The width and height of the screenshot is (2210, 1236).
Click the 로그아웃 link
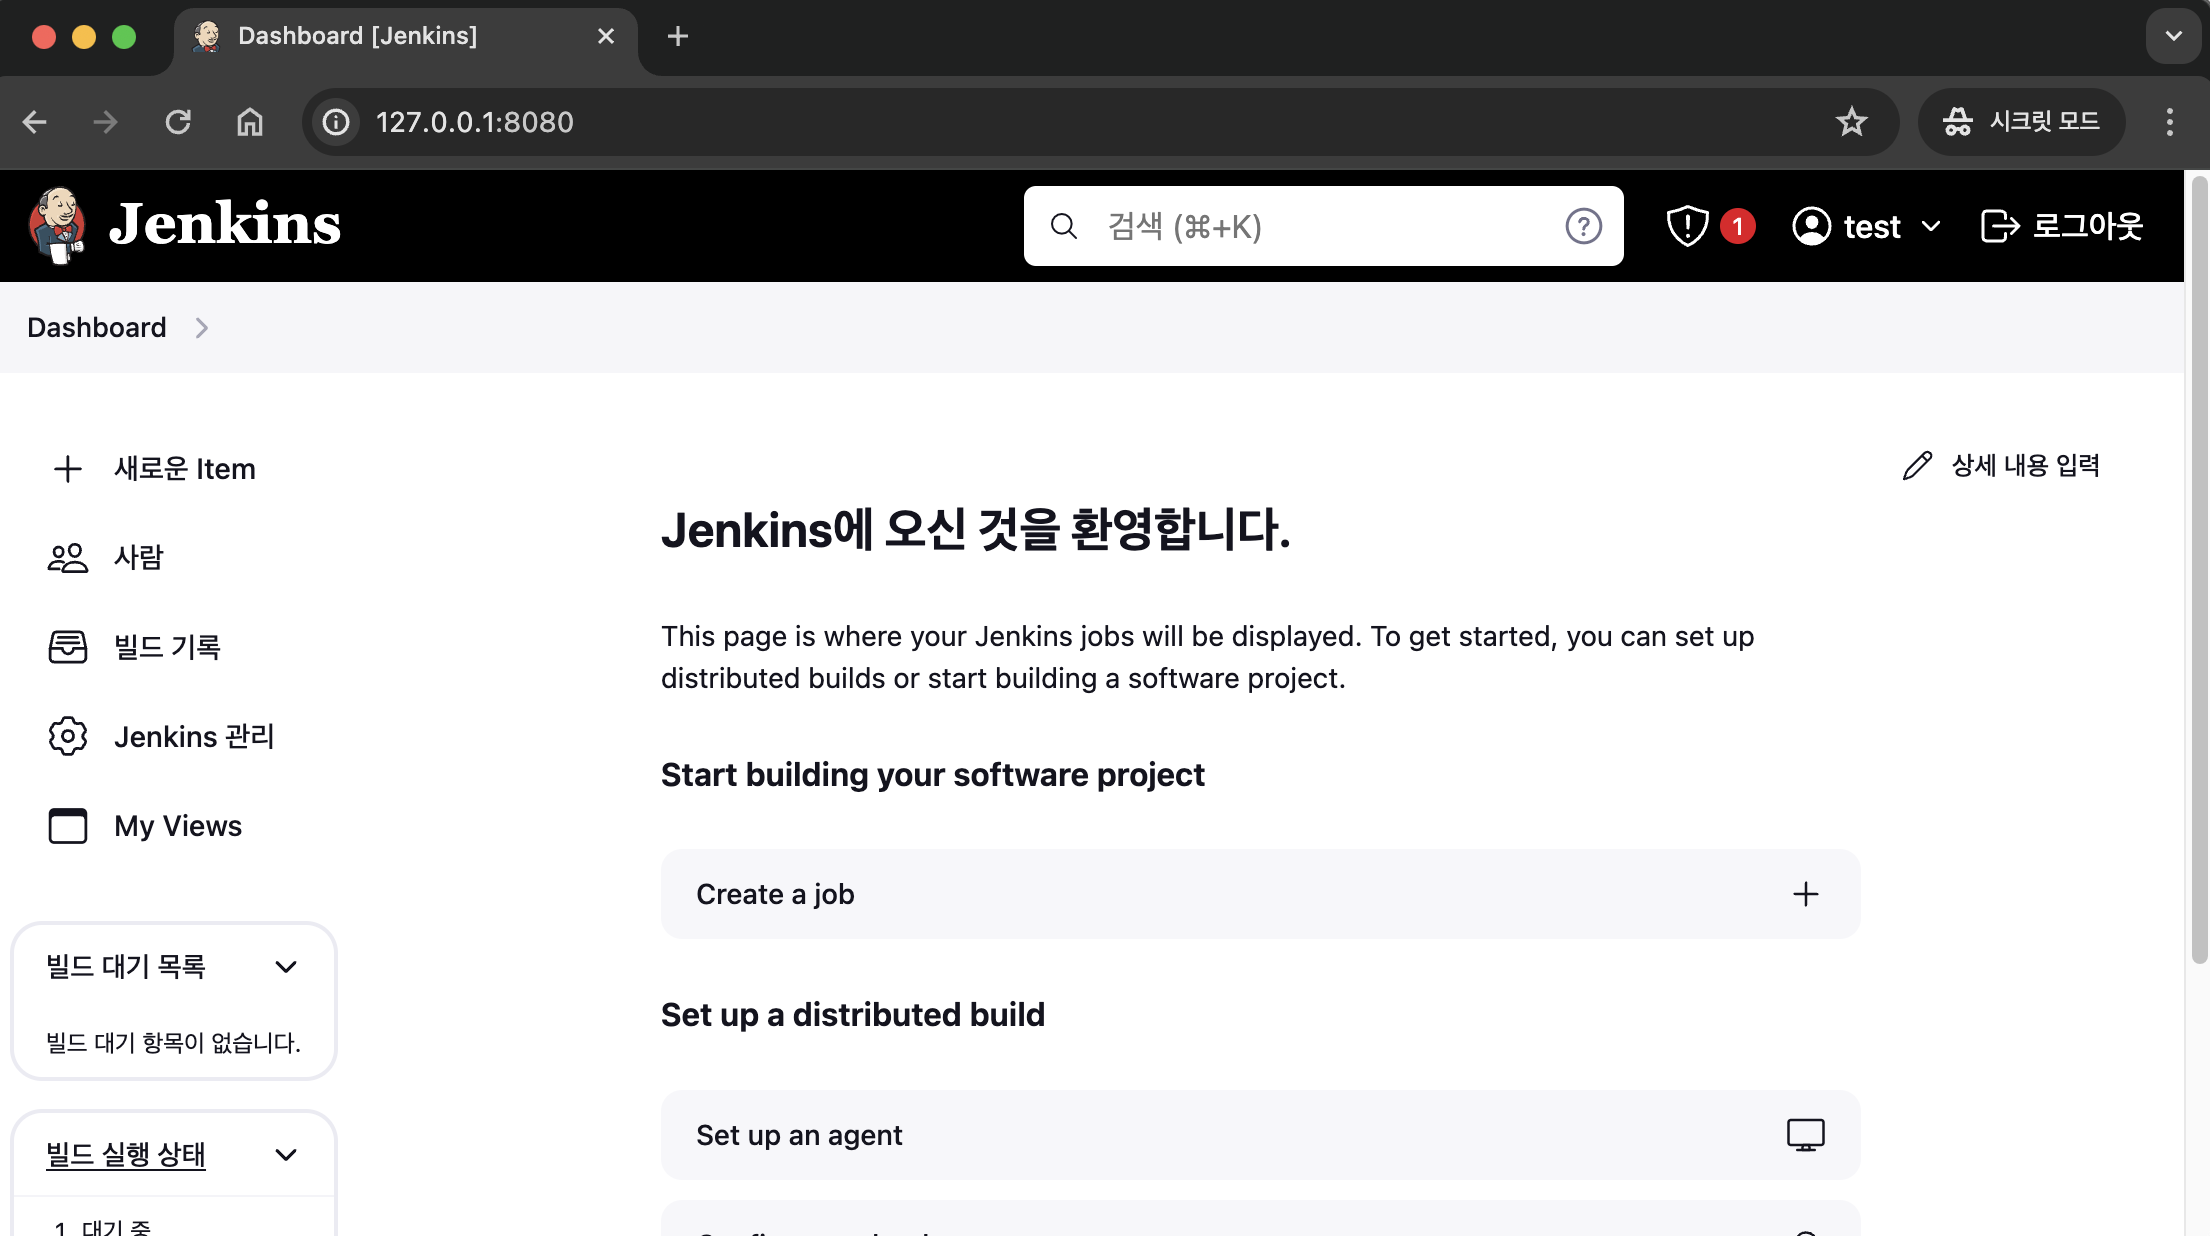click(2088, 226)
